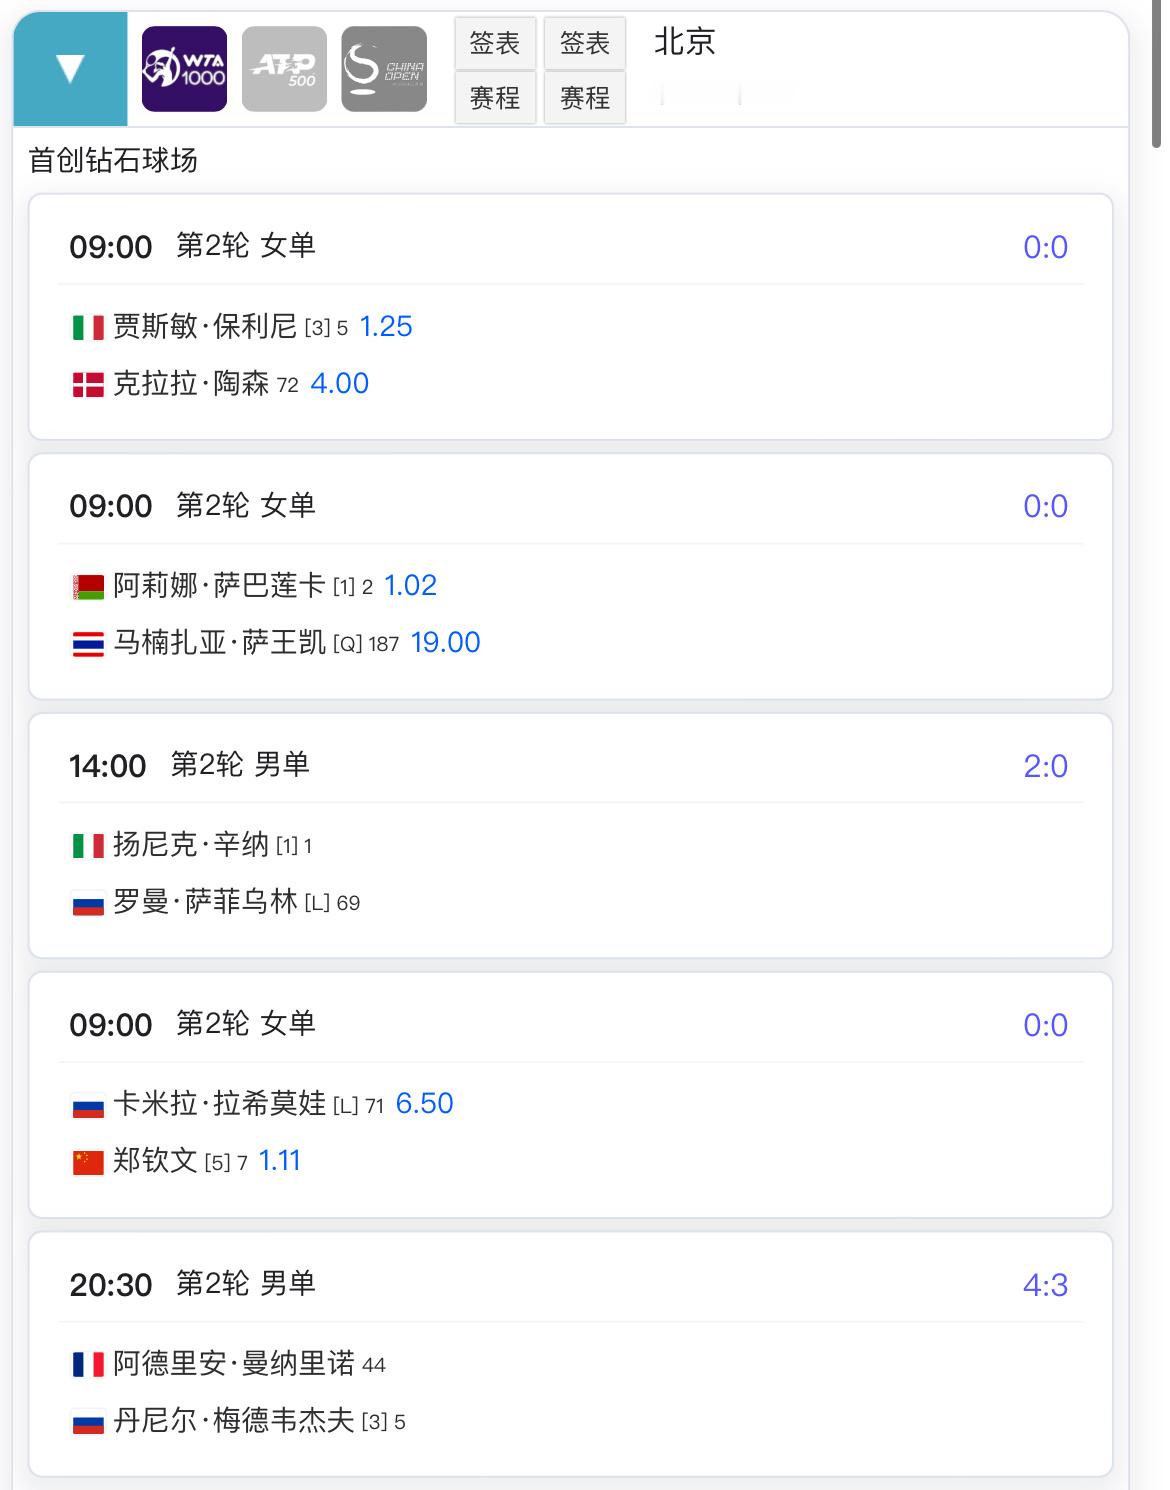Viewport: 1170px width, 1490px height.
Task: Click the Danish flag beside 克拉拉·陶森
Action: coord(88,384)
